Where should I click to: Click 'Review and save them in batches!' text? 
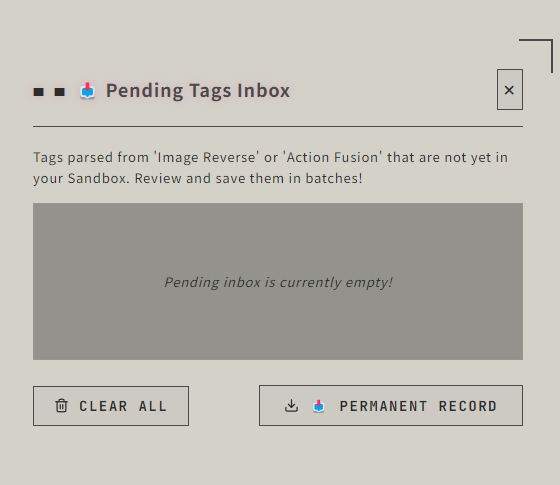point(249,178)
